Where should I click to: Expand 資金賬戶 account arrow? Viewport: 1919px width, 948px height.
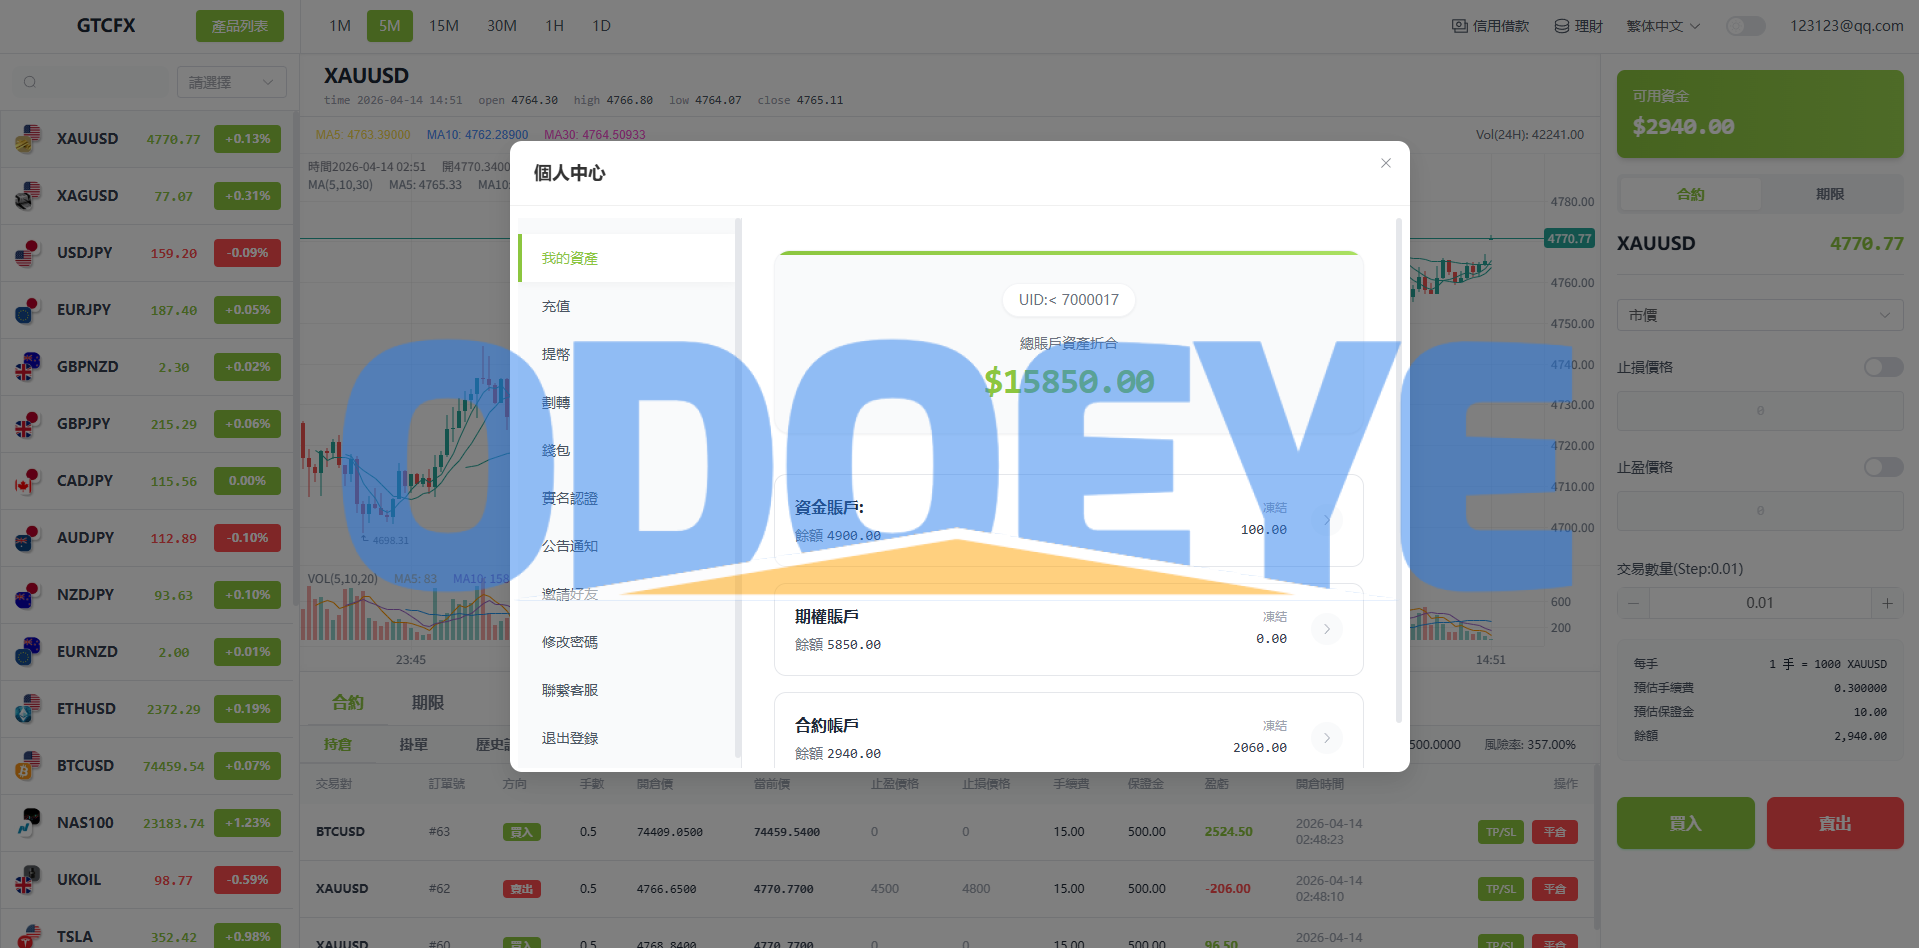click(1327, 520)
